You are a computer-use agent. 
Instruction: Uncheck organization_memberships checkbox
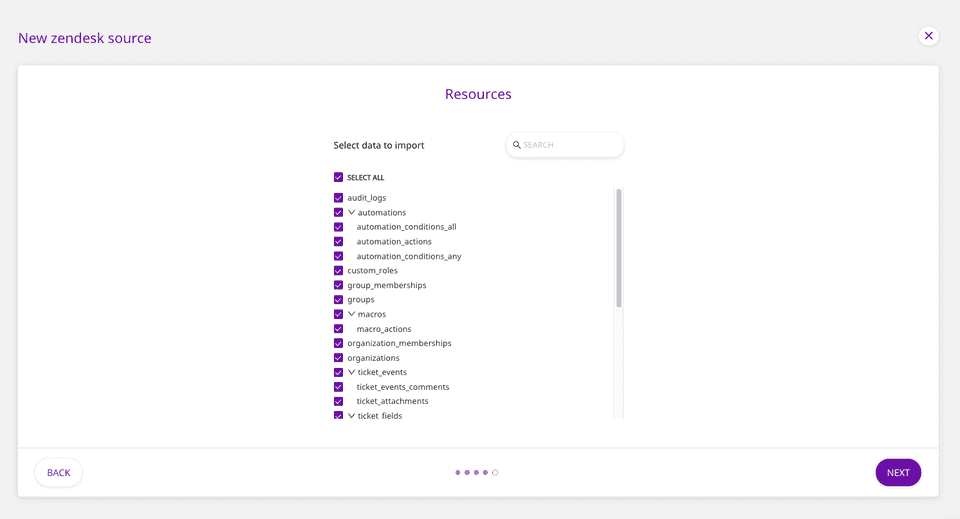[x=338, y=343]
